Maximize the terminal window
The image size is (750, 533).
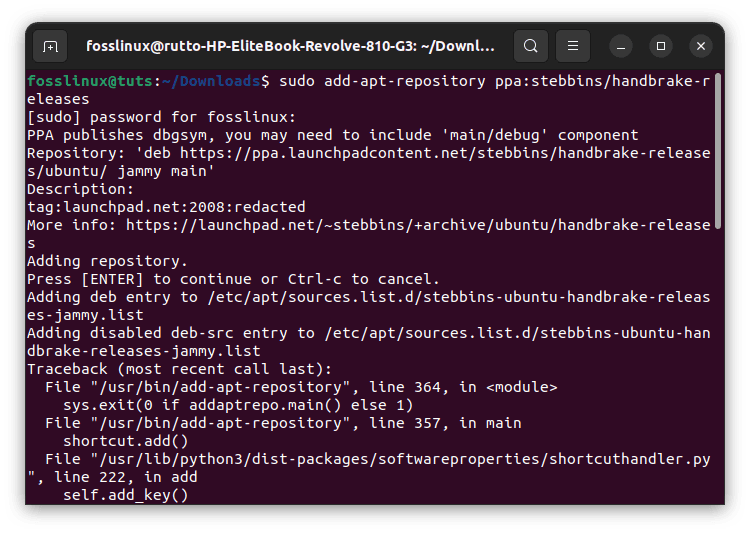[661, 46]
